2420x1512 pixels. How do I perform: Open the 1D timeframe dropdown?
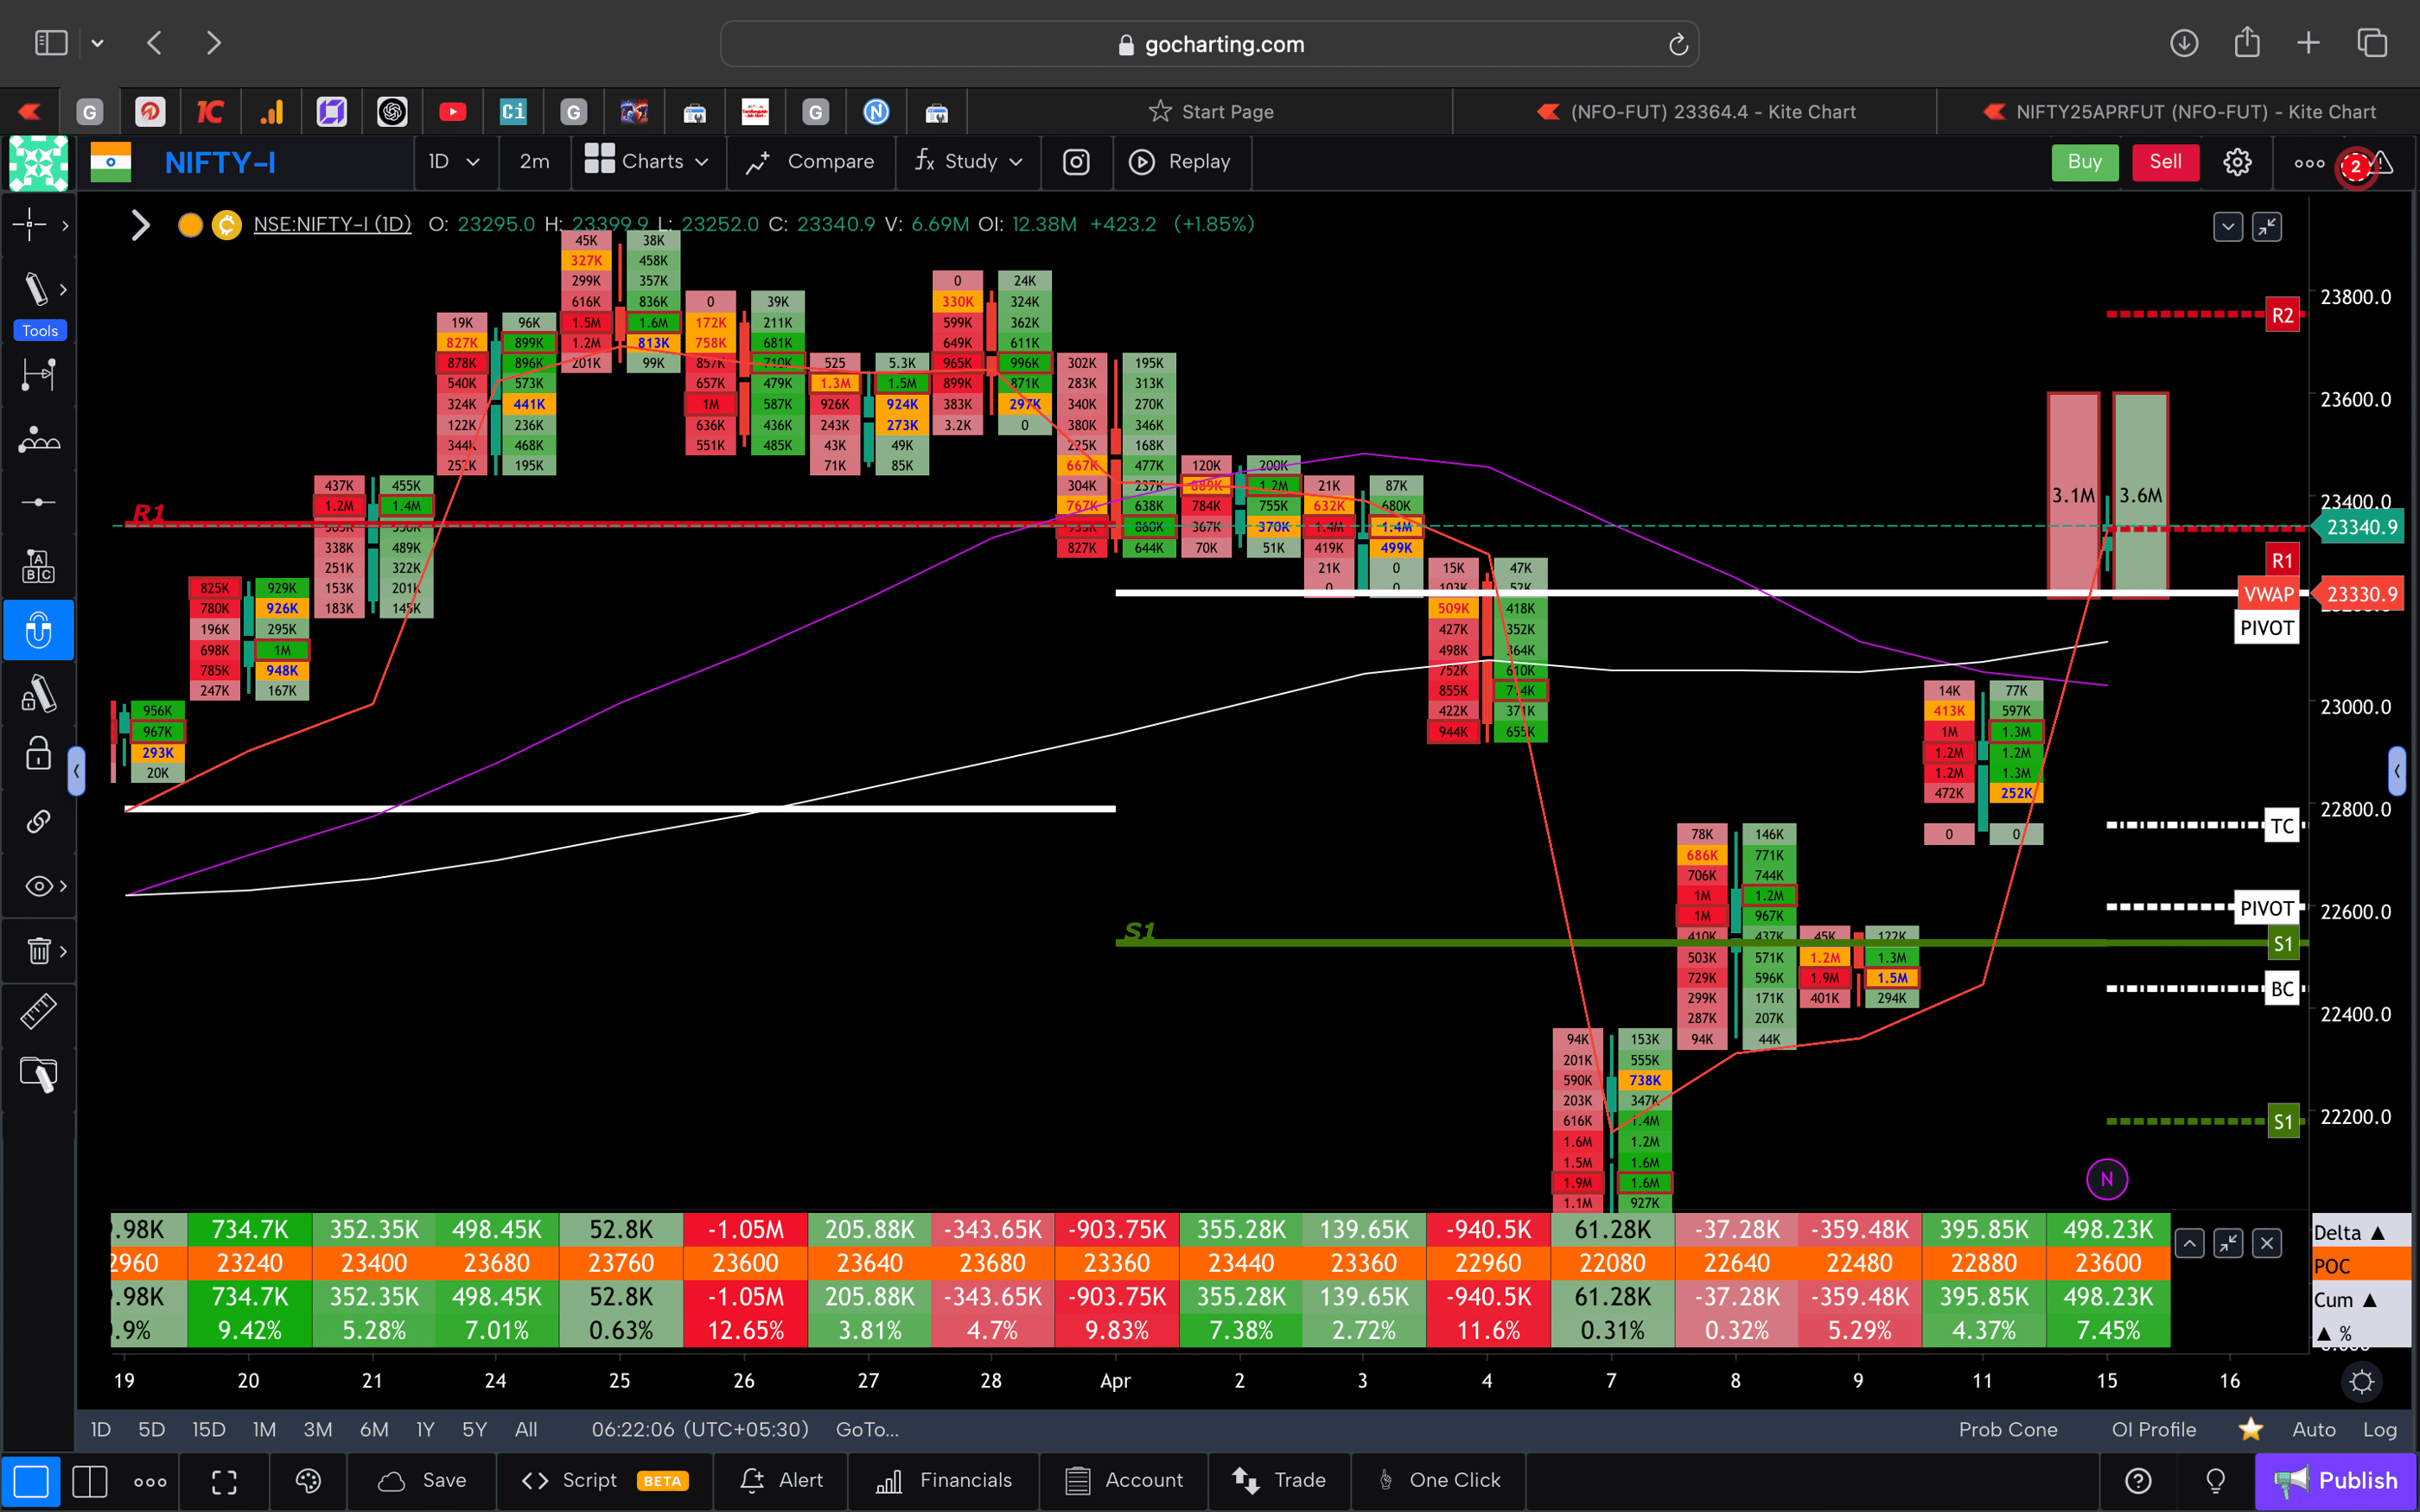pos(455,161)
